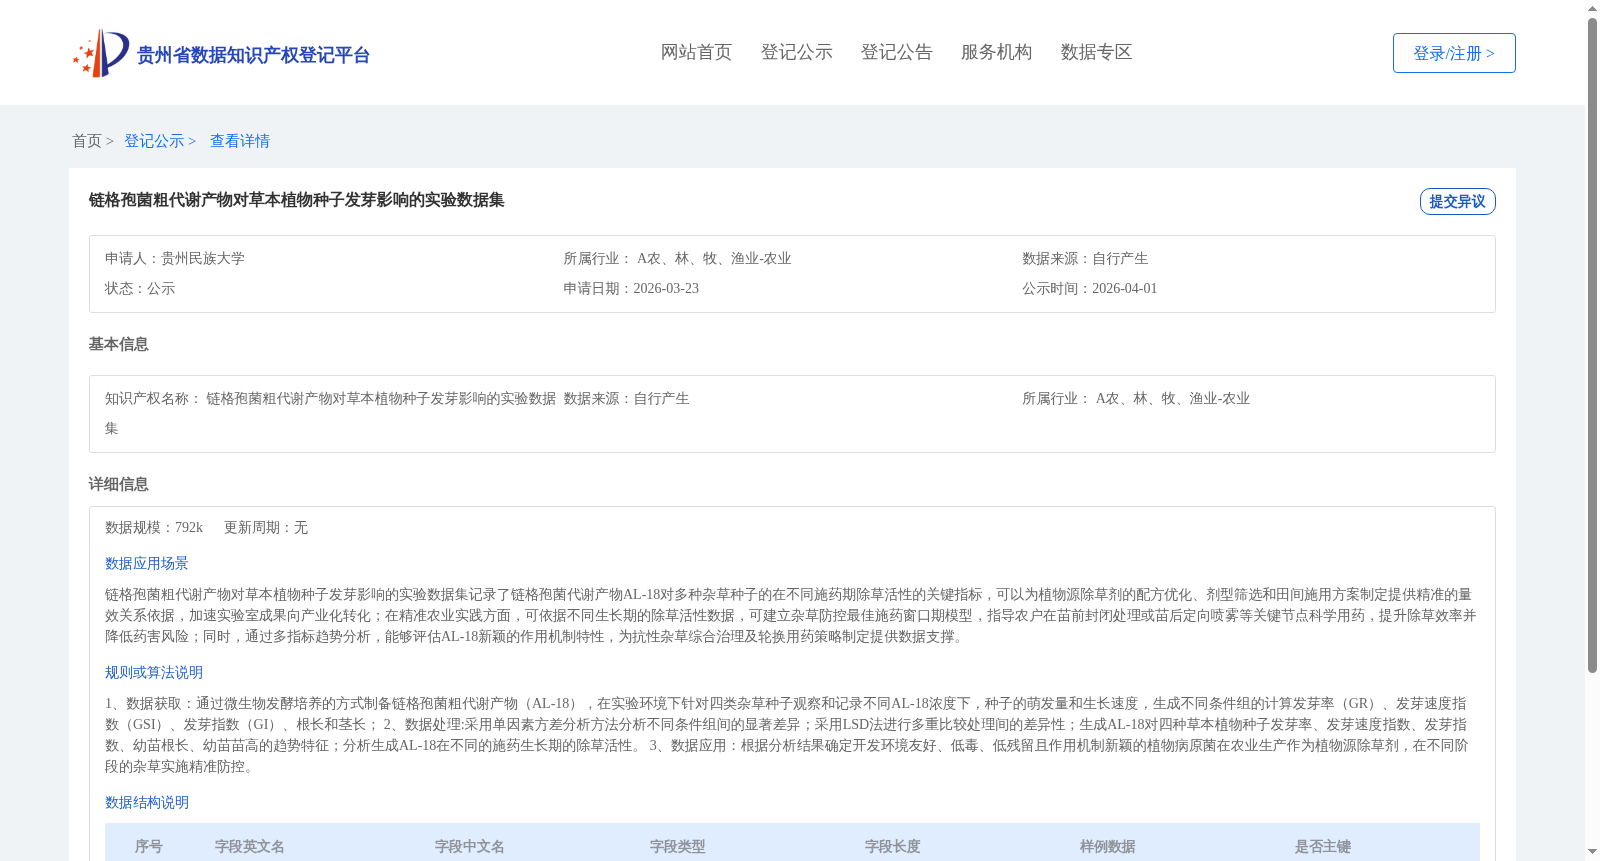
Task: Open the 登记公告 navigation item
Action: (x=896, y=52)
